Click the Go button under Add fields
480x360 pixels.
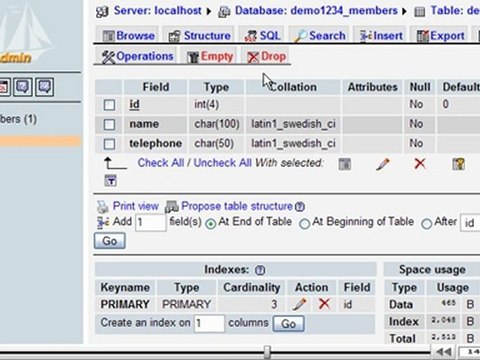[x=110, y=241]
